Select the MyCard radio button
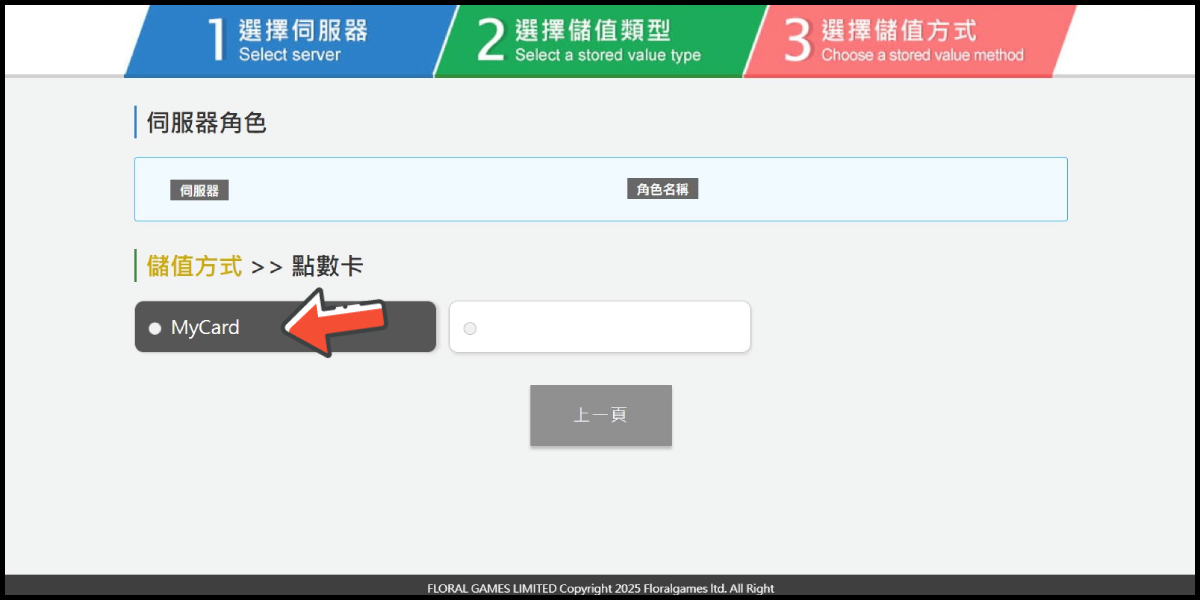The width and height of the screenshot is (1200, 600). click(x=155, y=328)
